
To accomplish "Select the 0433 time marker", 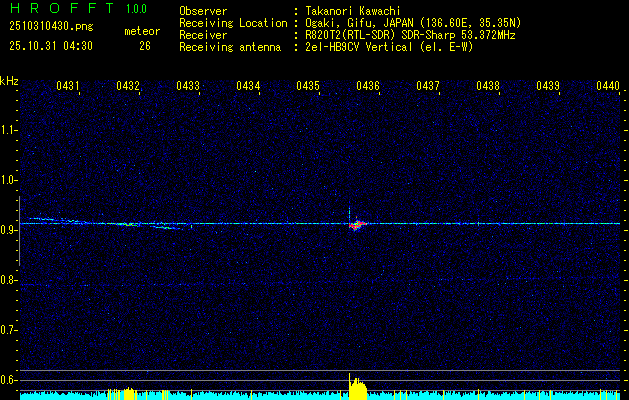I will (x=188, y=87).
